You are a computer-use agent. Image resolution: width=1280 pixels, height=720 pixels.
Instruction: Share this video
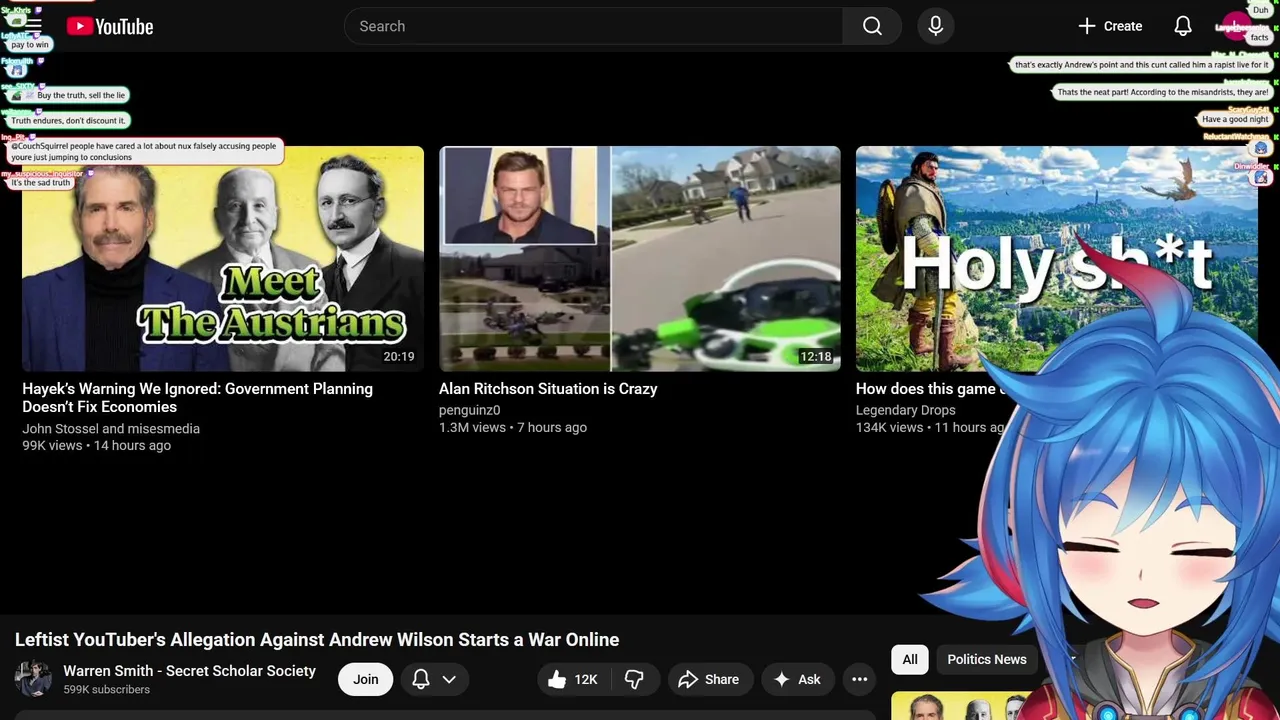(709, 679)
